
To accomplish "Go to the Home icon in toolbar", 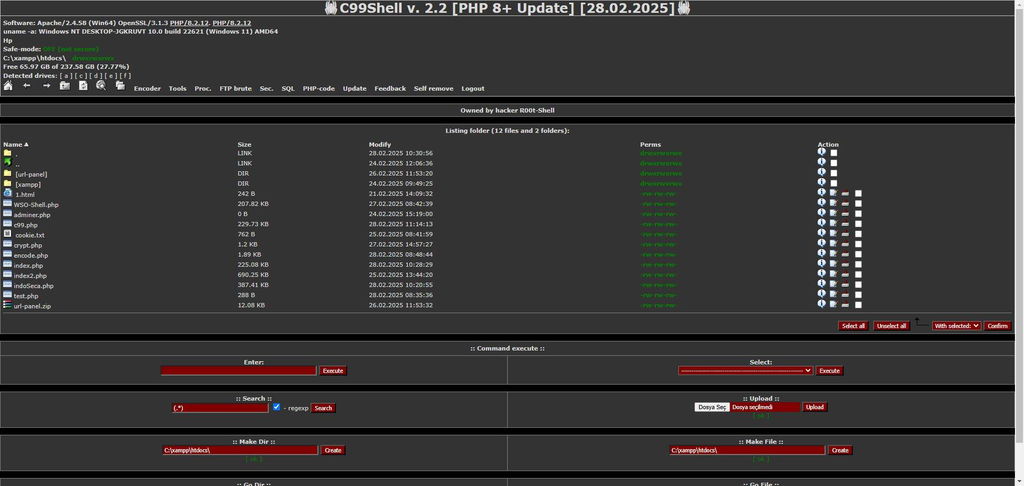I will coord(8,86).
